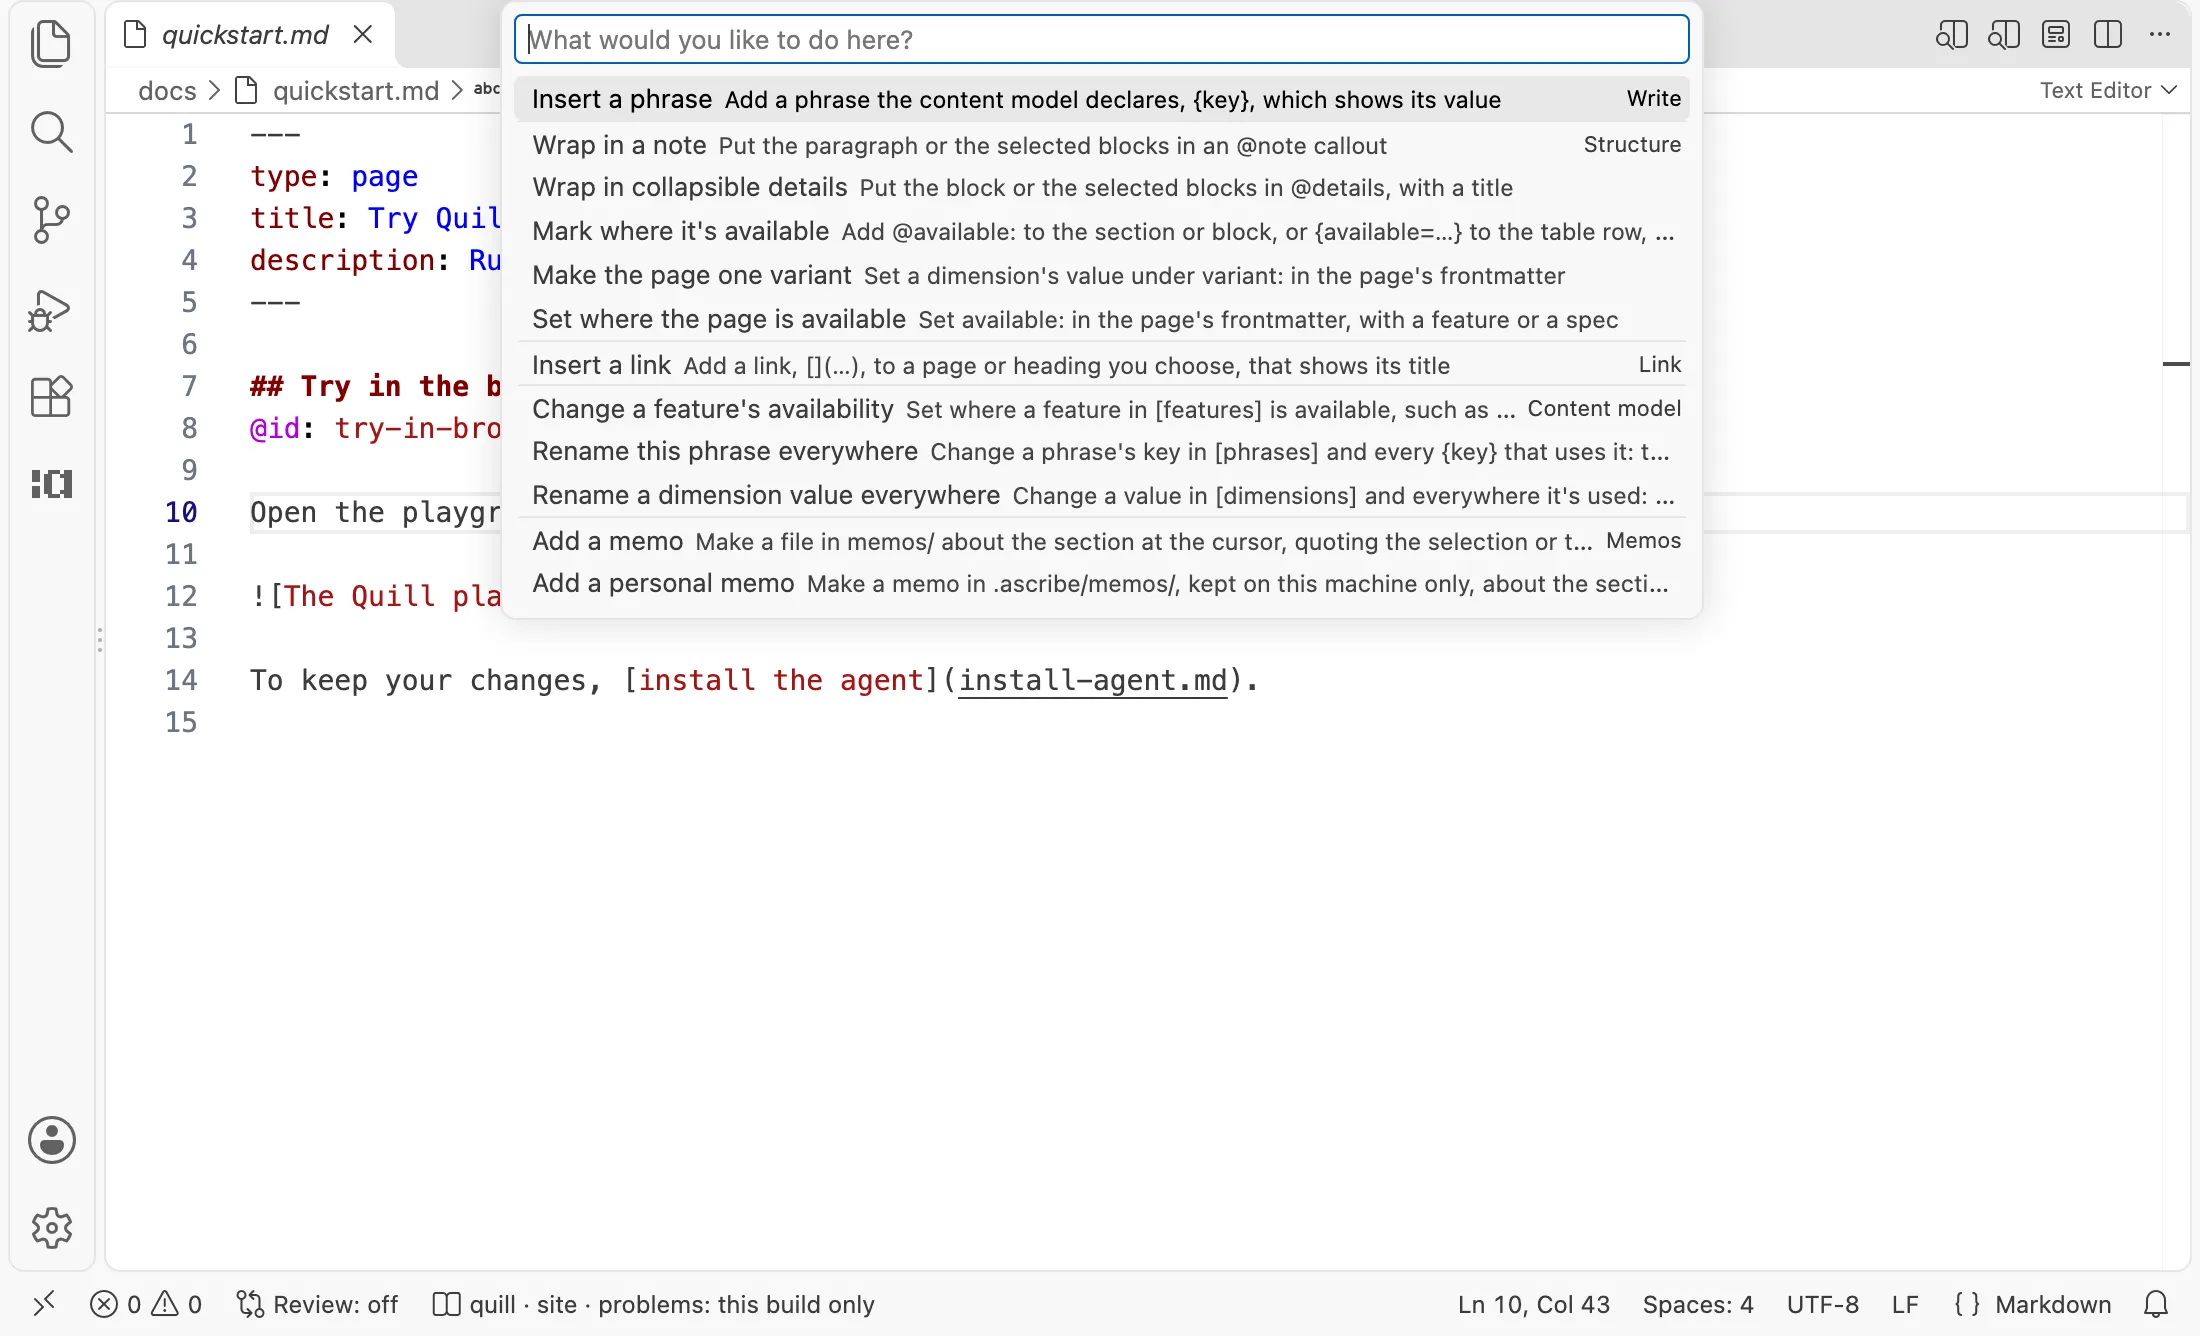Screen dimensions: 2200x1336
Task: Open the Text Editor dropdown
Action: coord(2108,90)
